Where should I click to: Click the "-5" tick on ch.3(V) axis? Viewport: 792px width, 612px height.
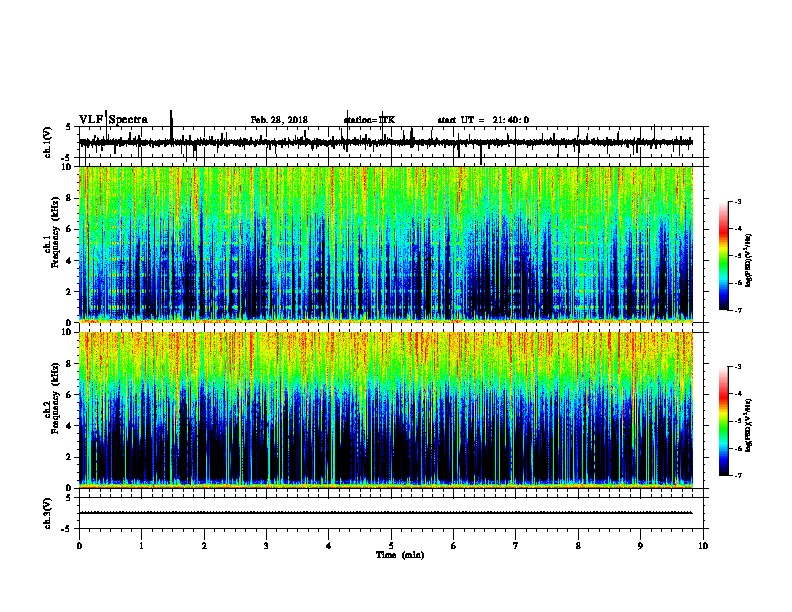tap(67, 529)
